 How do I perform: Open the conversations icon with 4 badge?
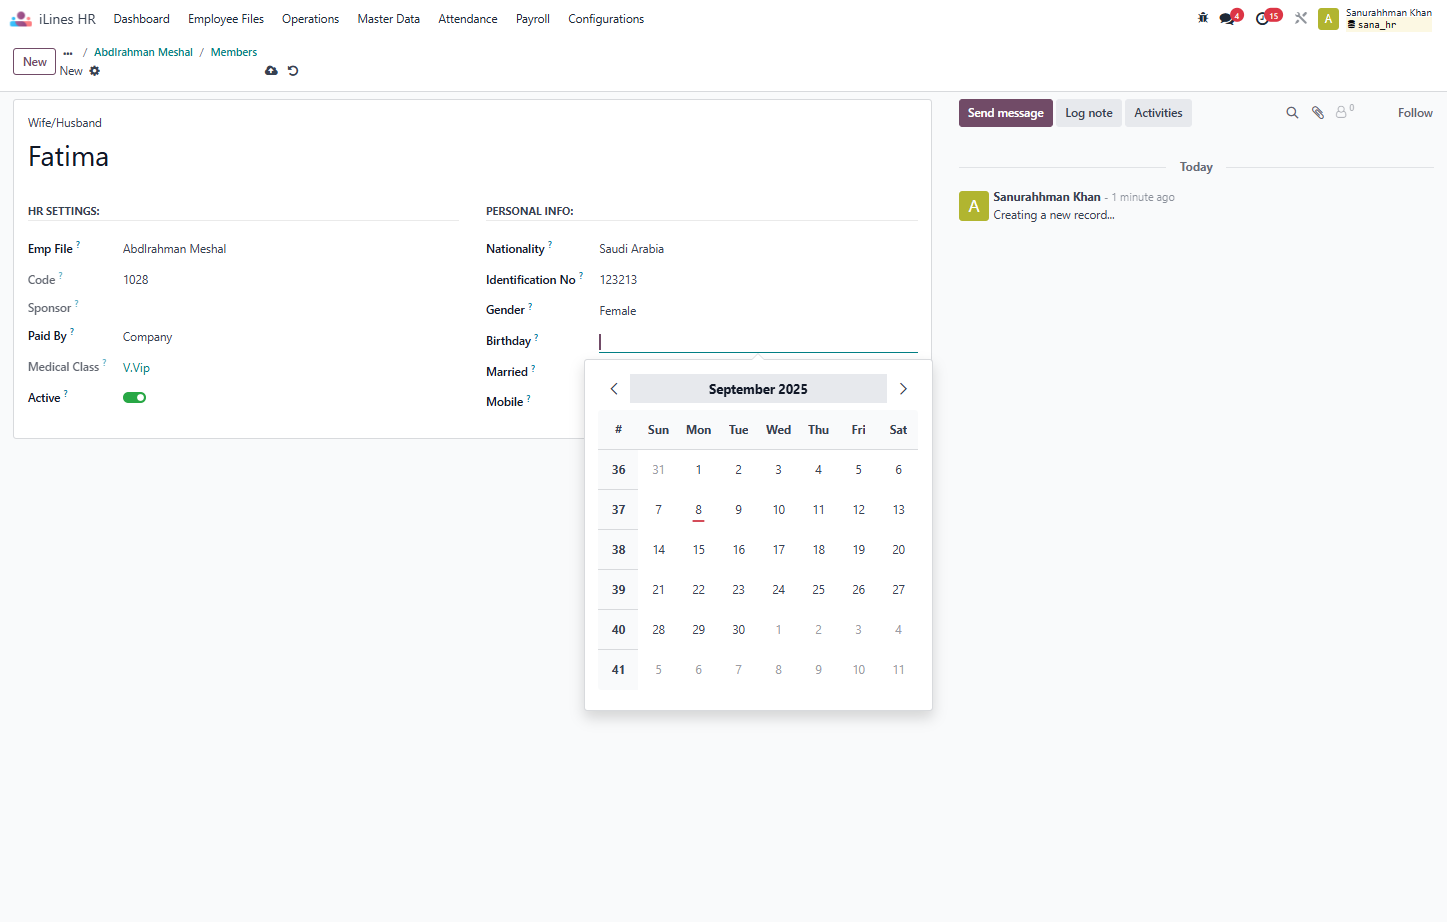coord(1230,18)
